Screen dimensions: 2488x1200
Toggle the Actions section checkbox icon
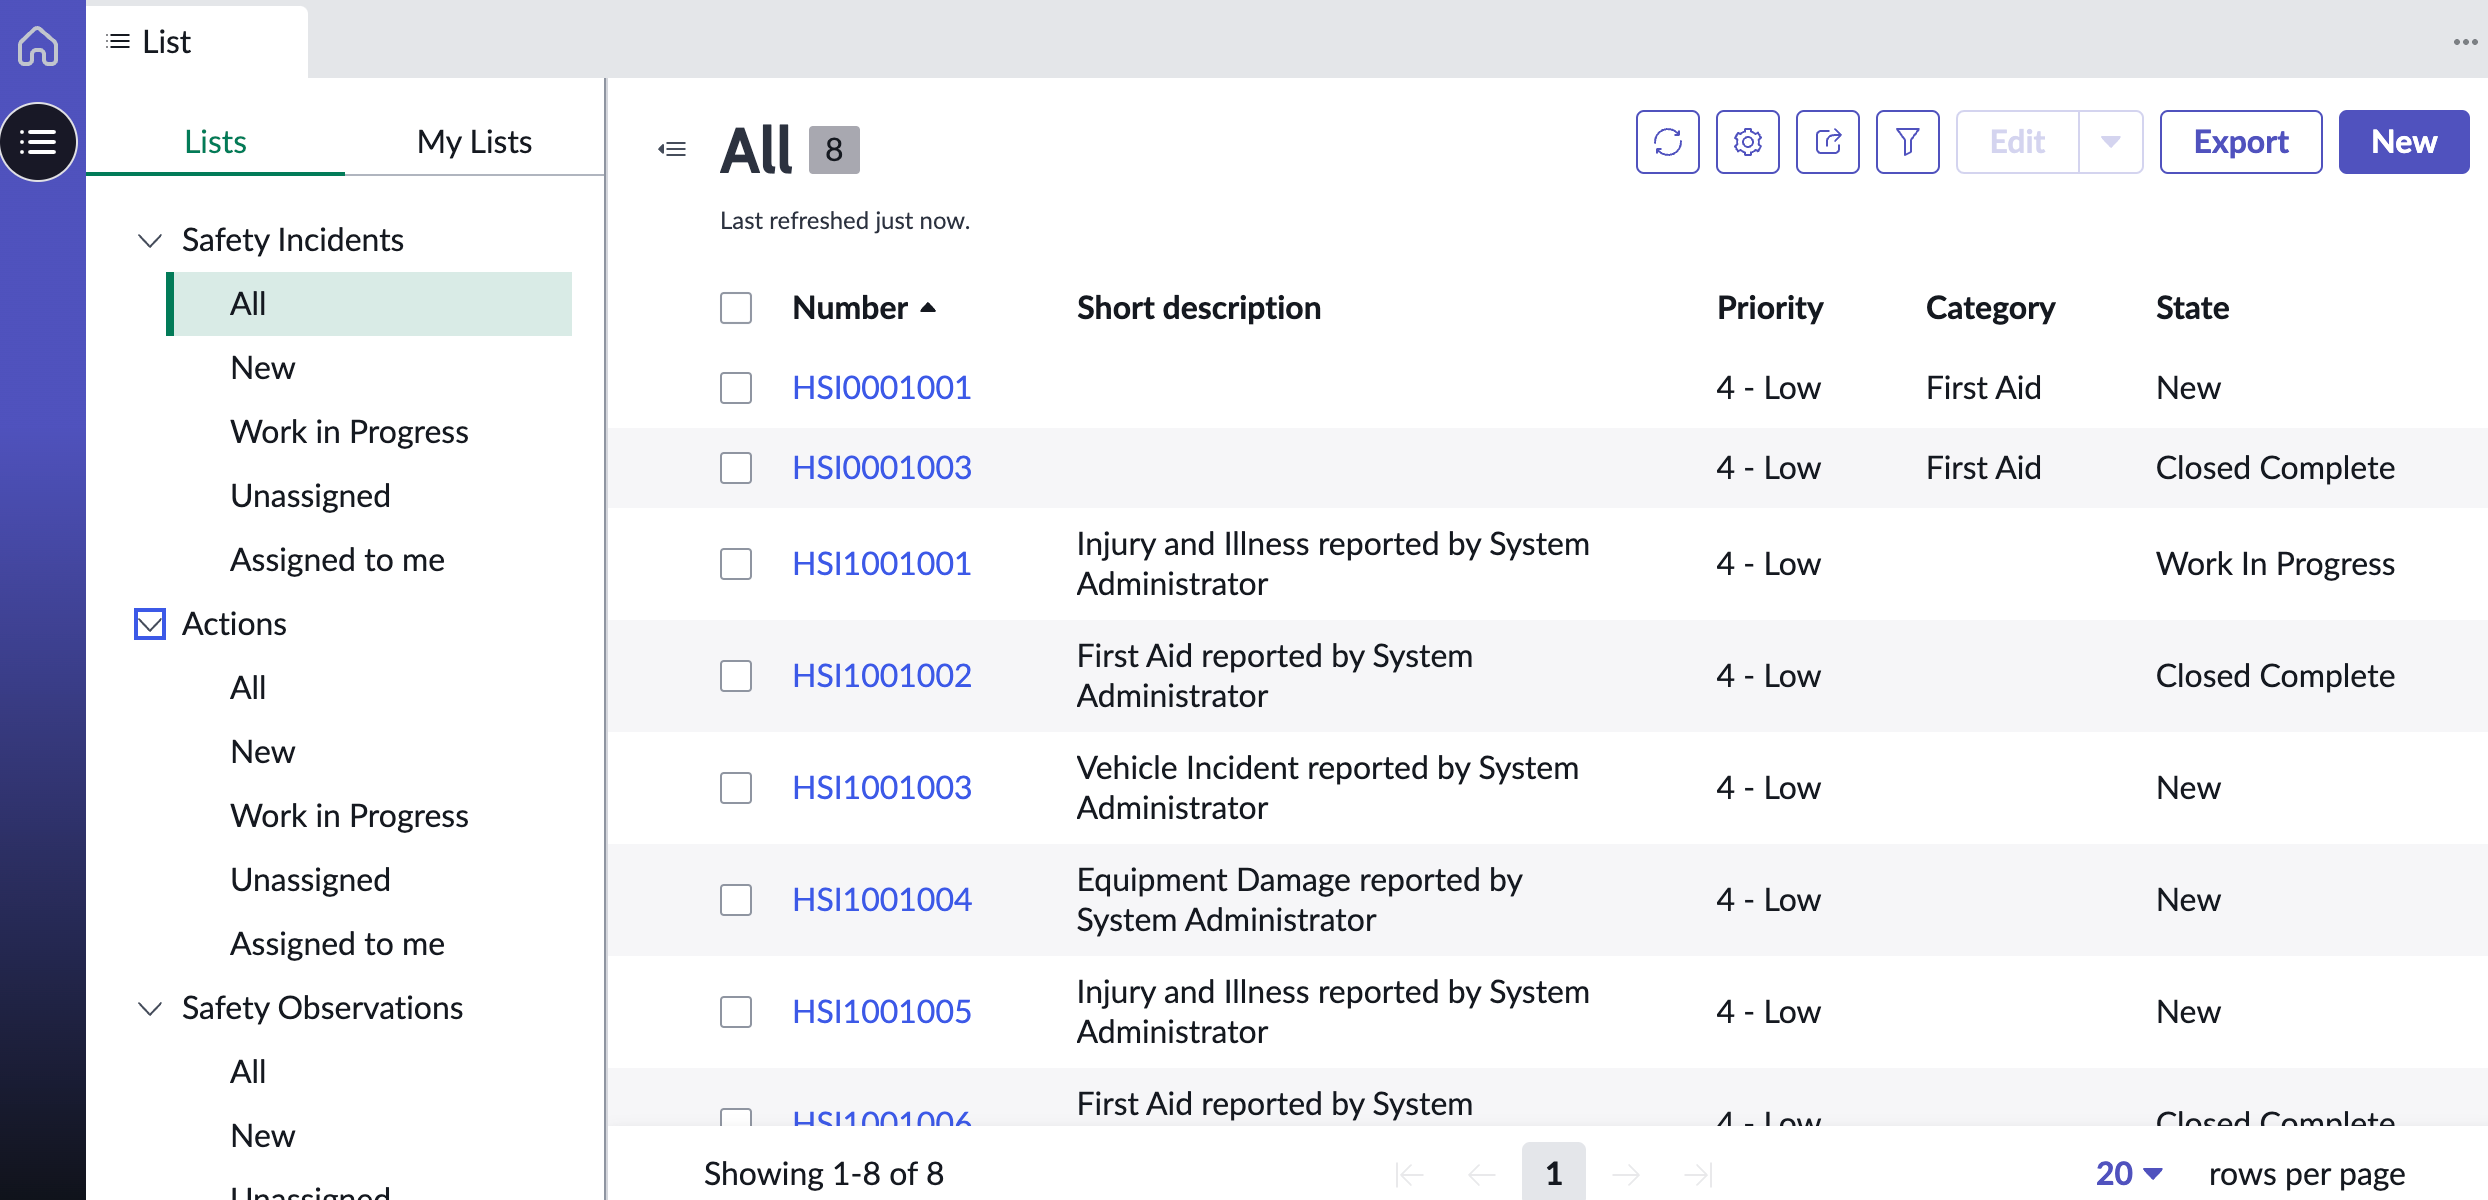click(x=150, y=624)
